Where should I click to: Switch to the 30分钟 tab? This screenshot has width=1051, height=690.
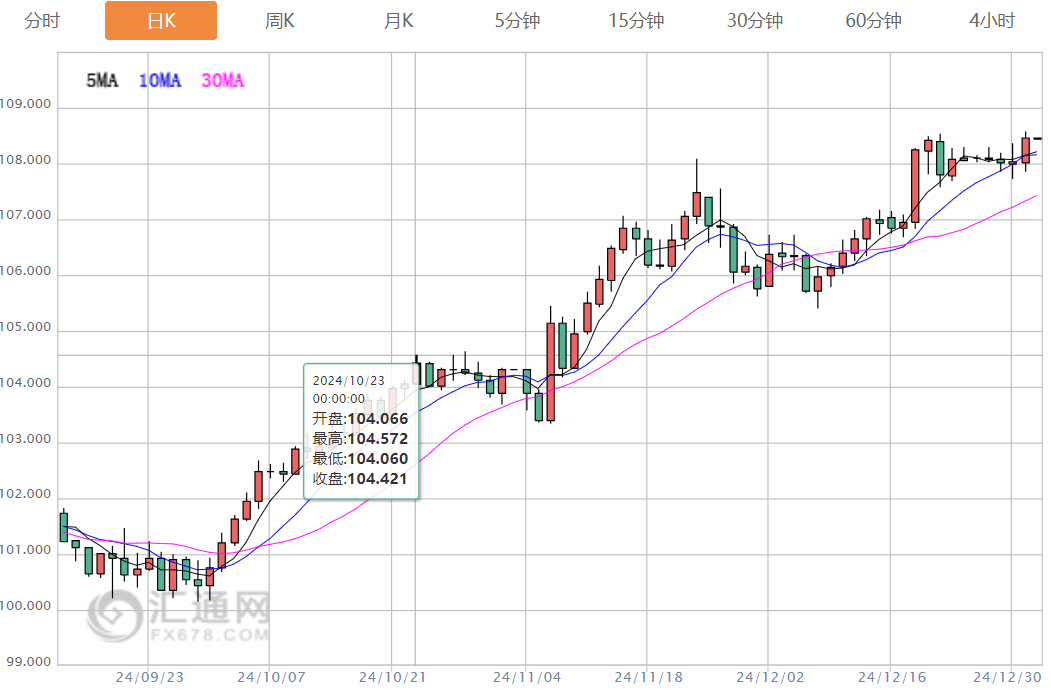point(755,20)
